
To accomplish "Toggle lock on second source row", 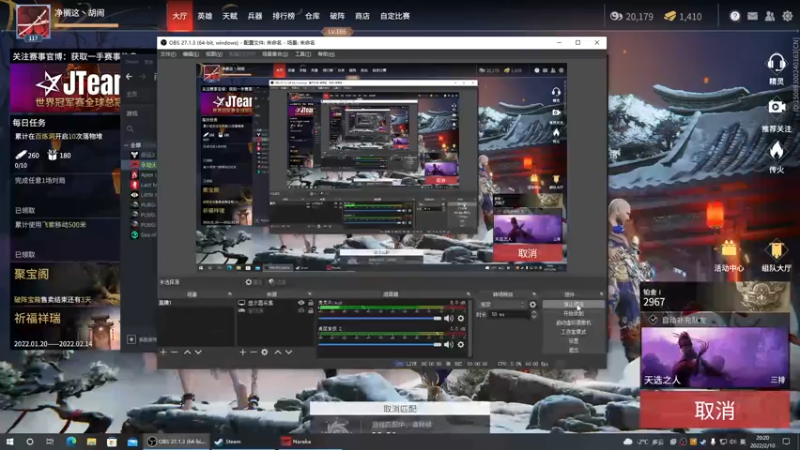I will pos(310,311).
